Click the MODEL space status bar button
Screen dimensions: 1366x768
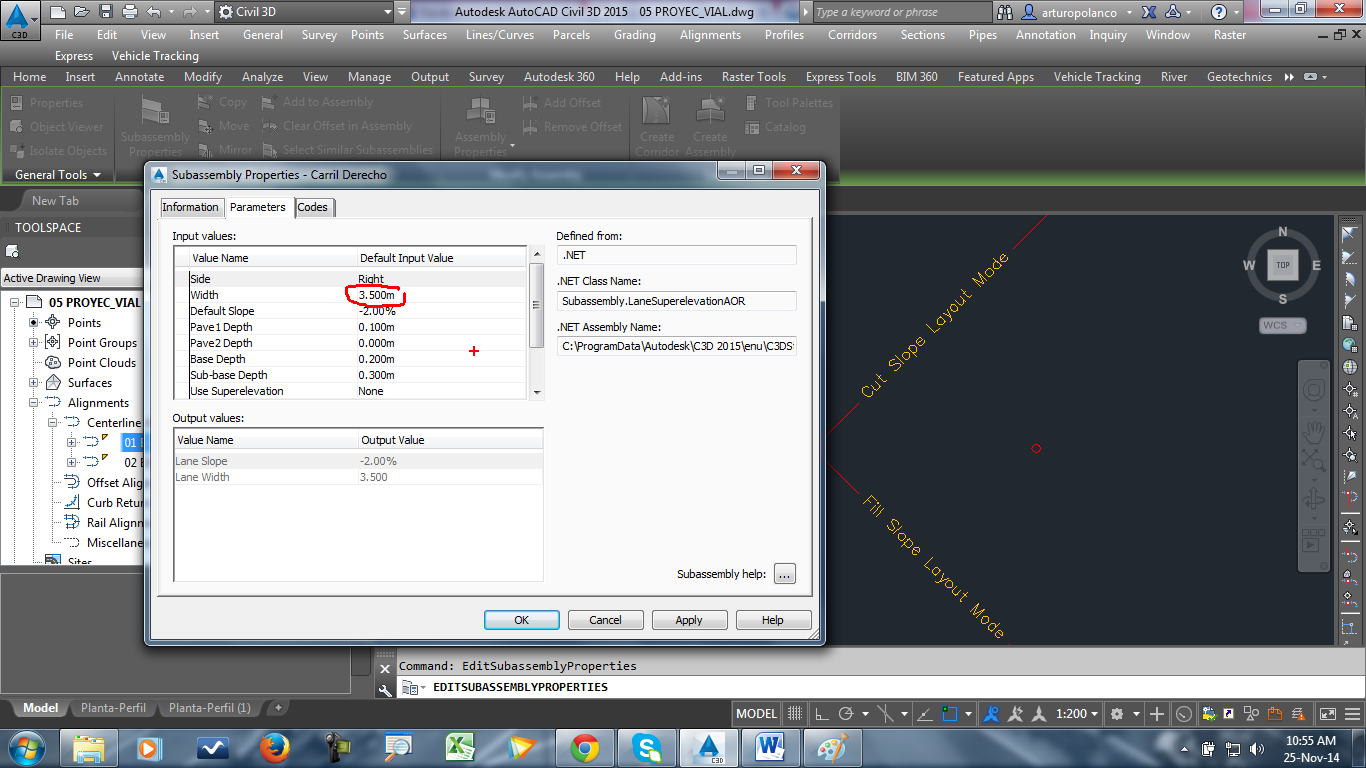[x=756, y=714]
